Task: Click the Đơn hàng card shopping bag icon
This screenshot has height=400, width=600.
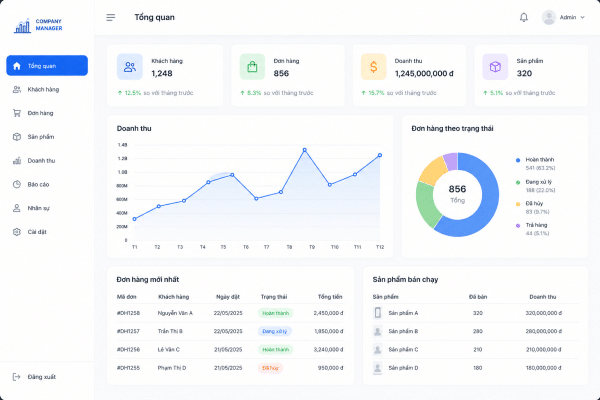Action: [x=252, y=67]
